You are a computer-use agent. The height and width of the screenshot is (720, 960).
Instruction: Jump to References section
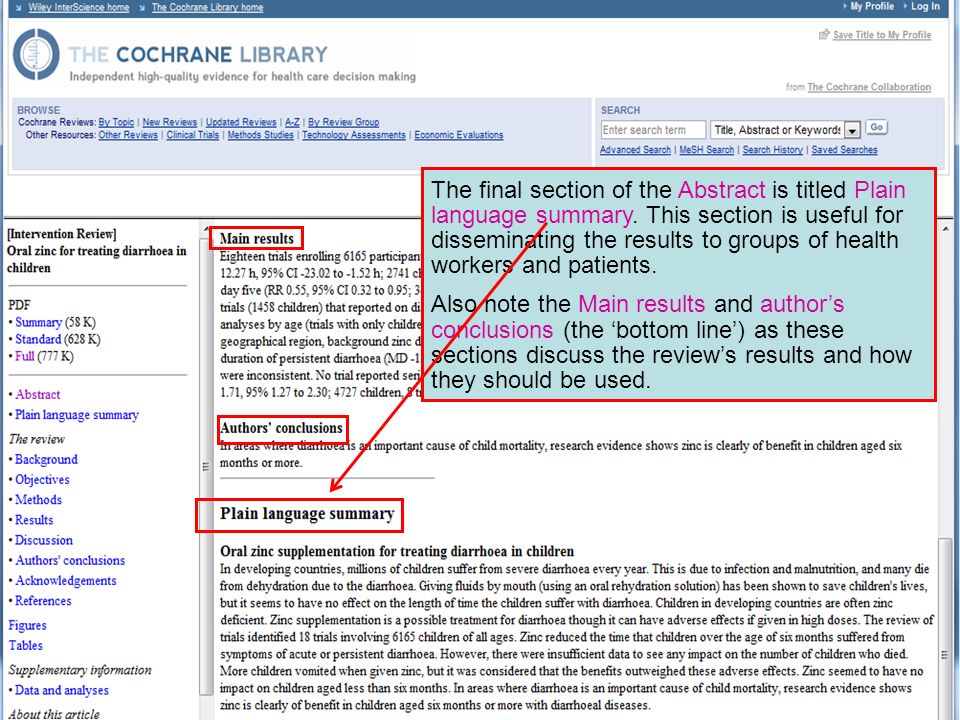coord(43,601)
